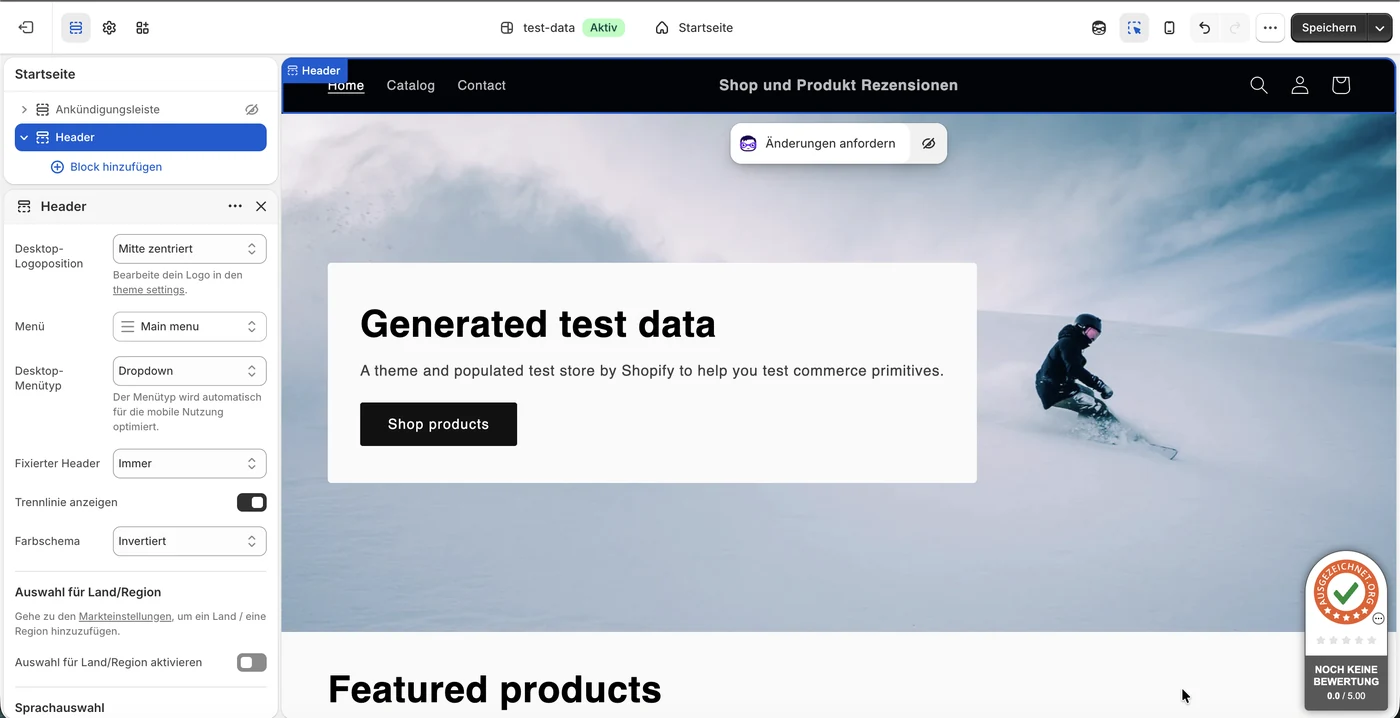Click the Shop products button
Viewport: 1400px width, 718px height.
click(x=438, y=424)
